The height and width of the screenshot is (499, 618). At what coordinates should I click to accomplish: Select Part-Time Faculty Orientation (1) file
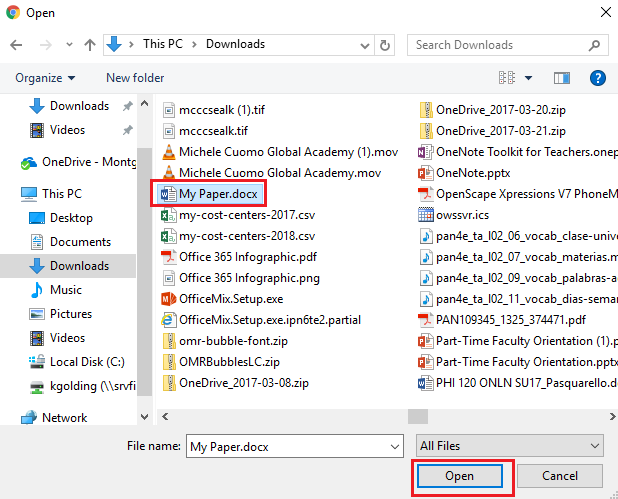518,341
